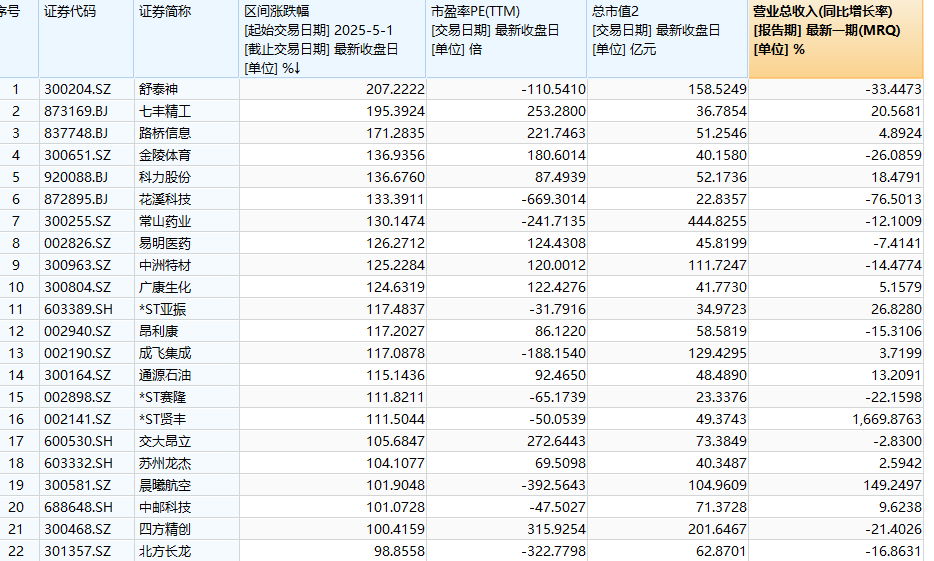Select code 600530.SH

click(x=78, y=442)
